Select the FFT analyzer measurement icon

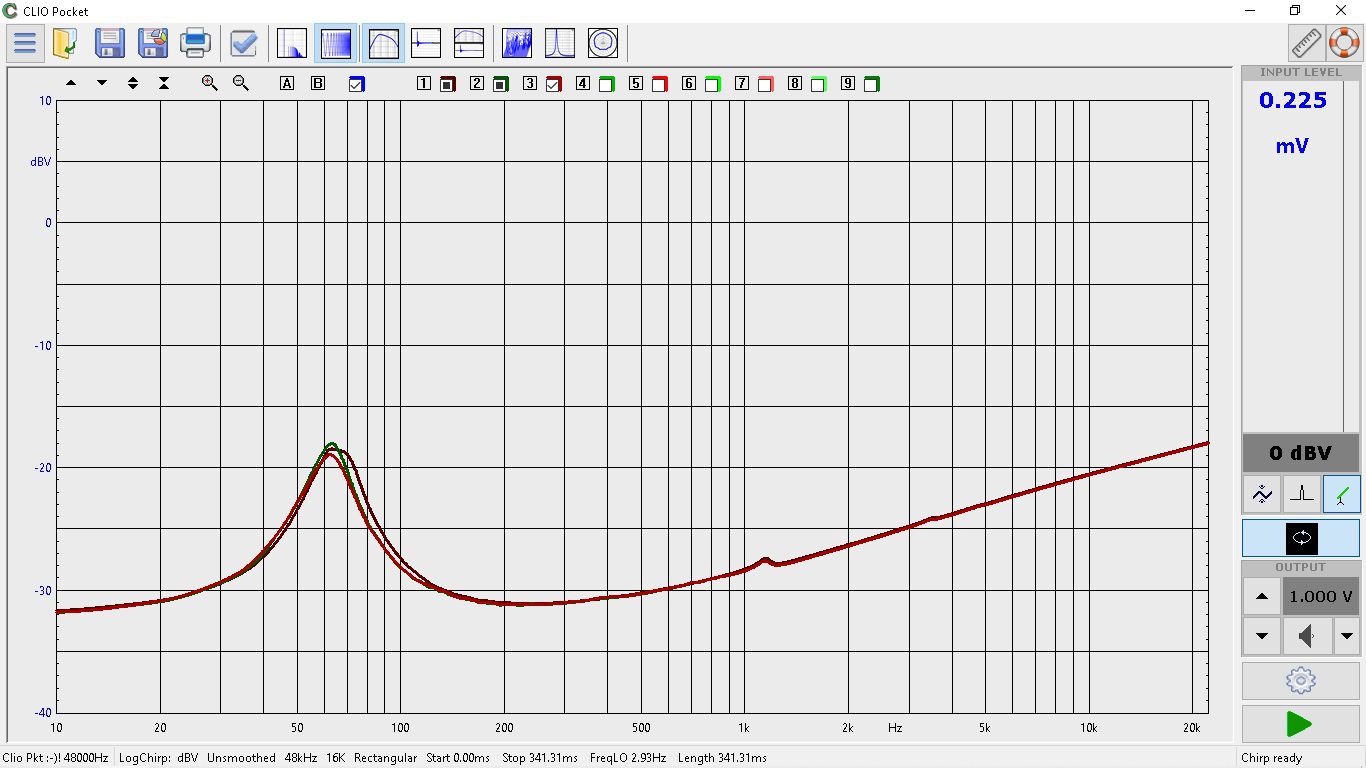[x=291, y=43]
